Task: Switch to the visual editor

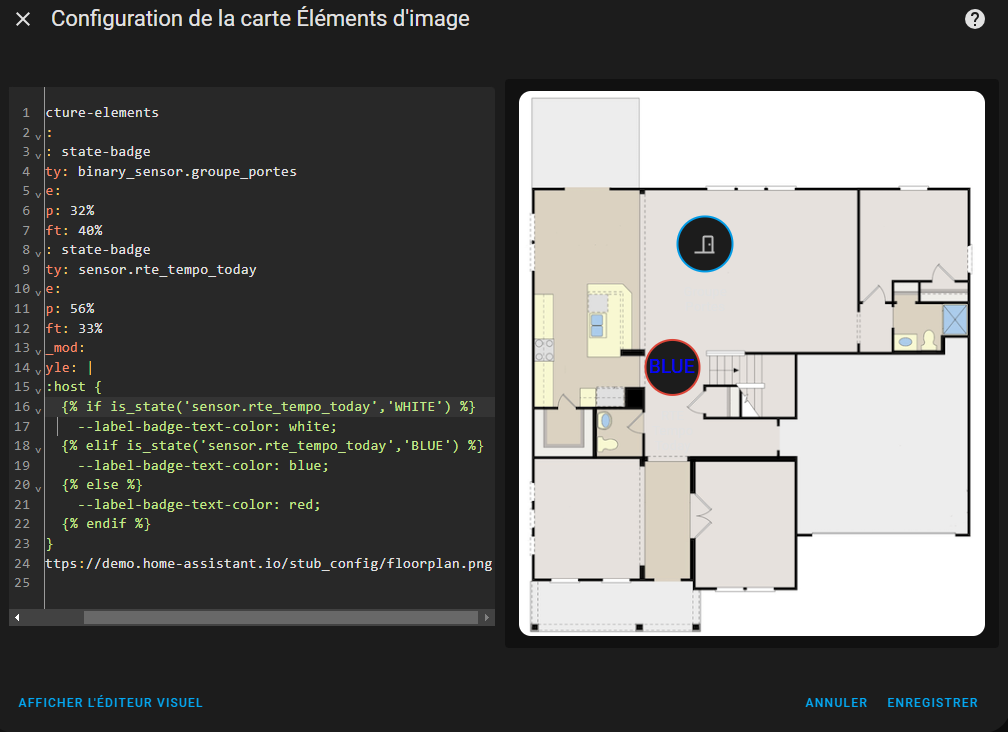Action: pyautogui.click(x=111, y=702)
